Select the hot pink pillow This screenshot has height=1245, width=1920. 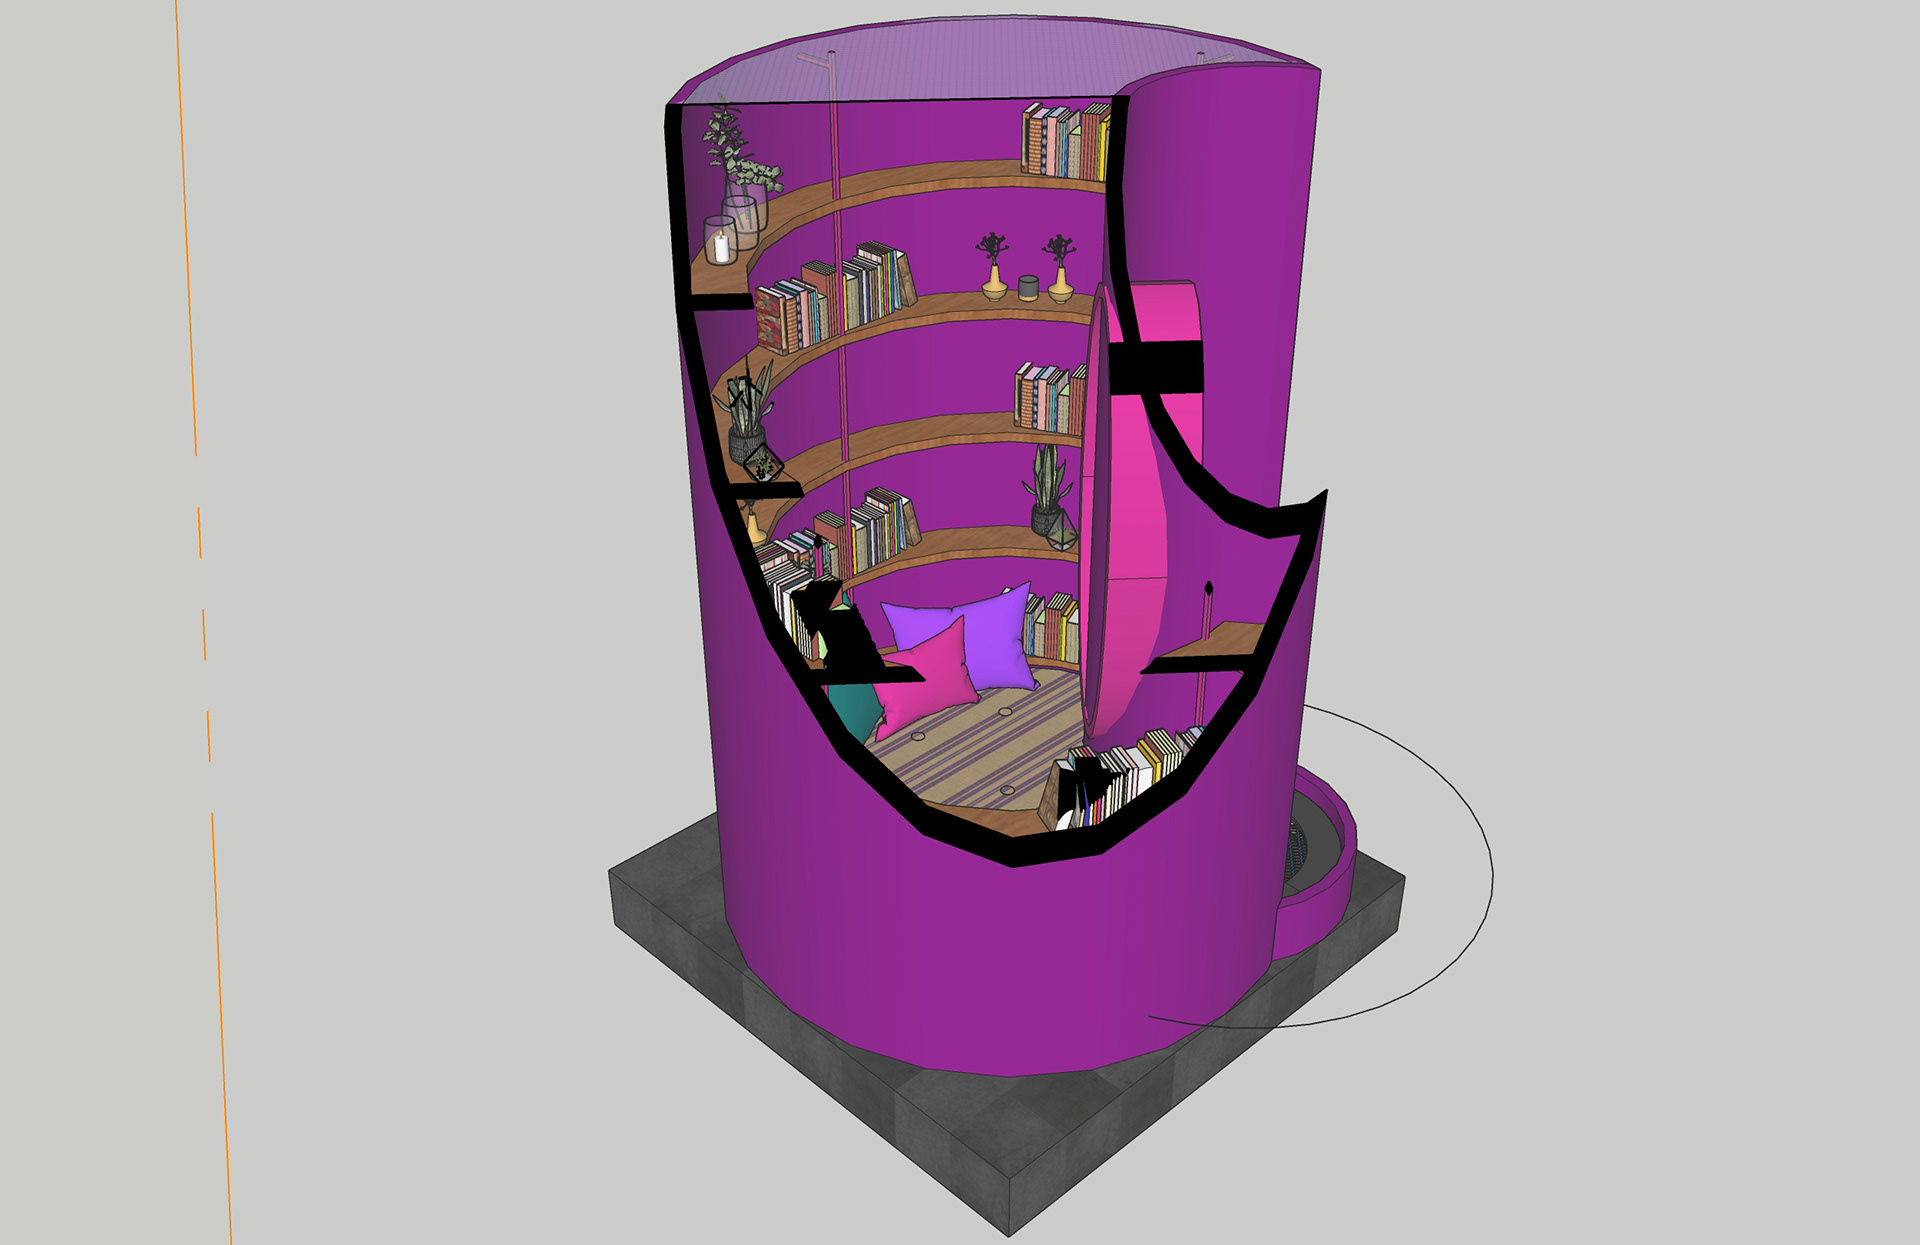point(925,677)
